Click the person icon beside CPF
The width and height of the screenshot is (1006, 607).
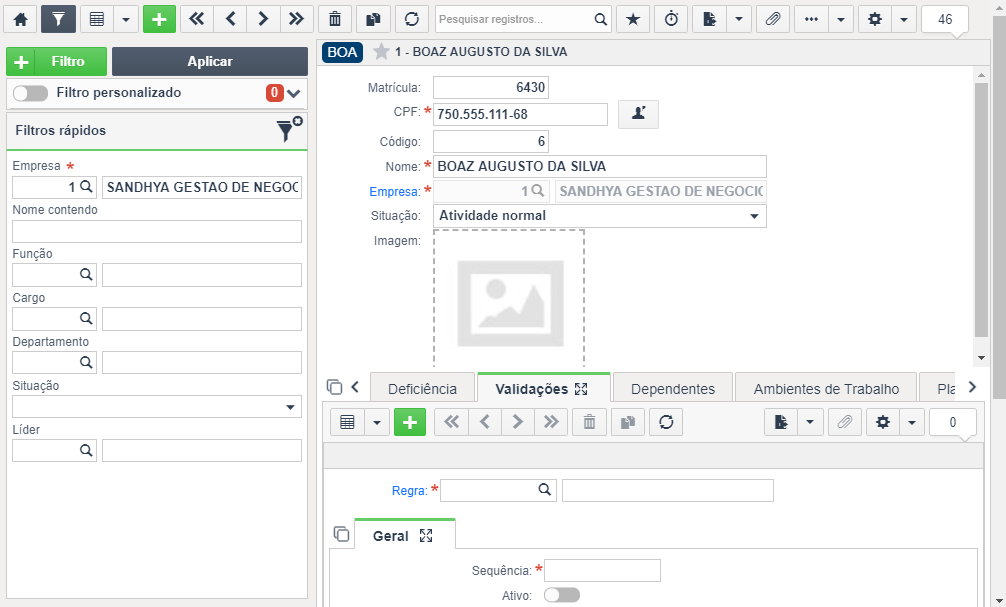tap(638, 114)
